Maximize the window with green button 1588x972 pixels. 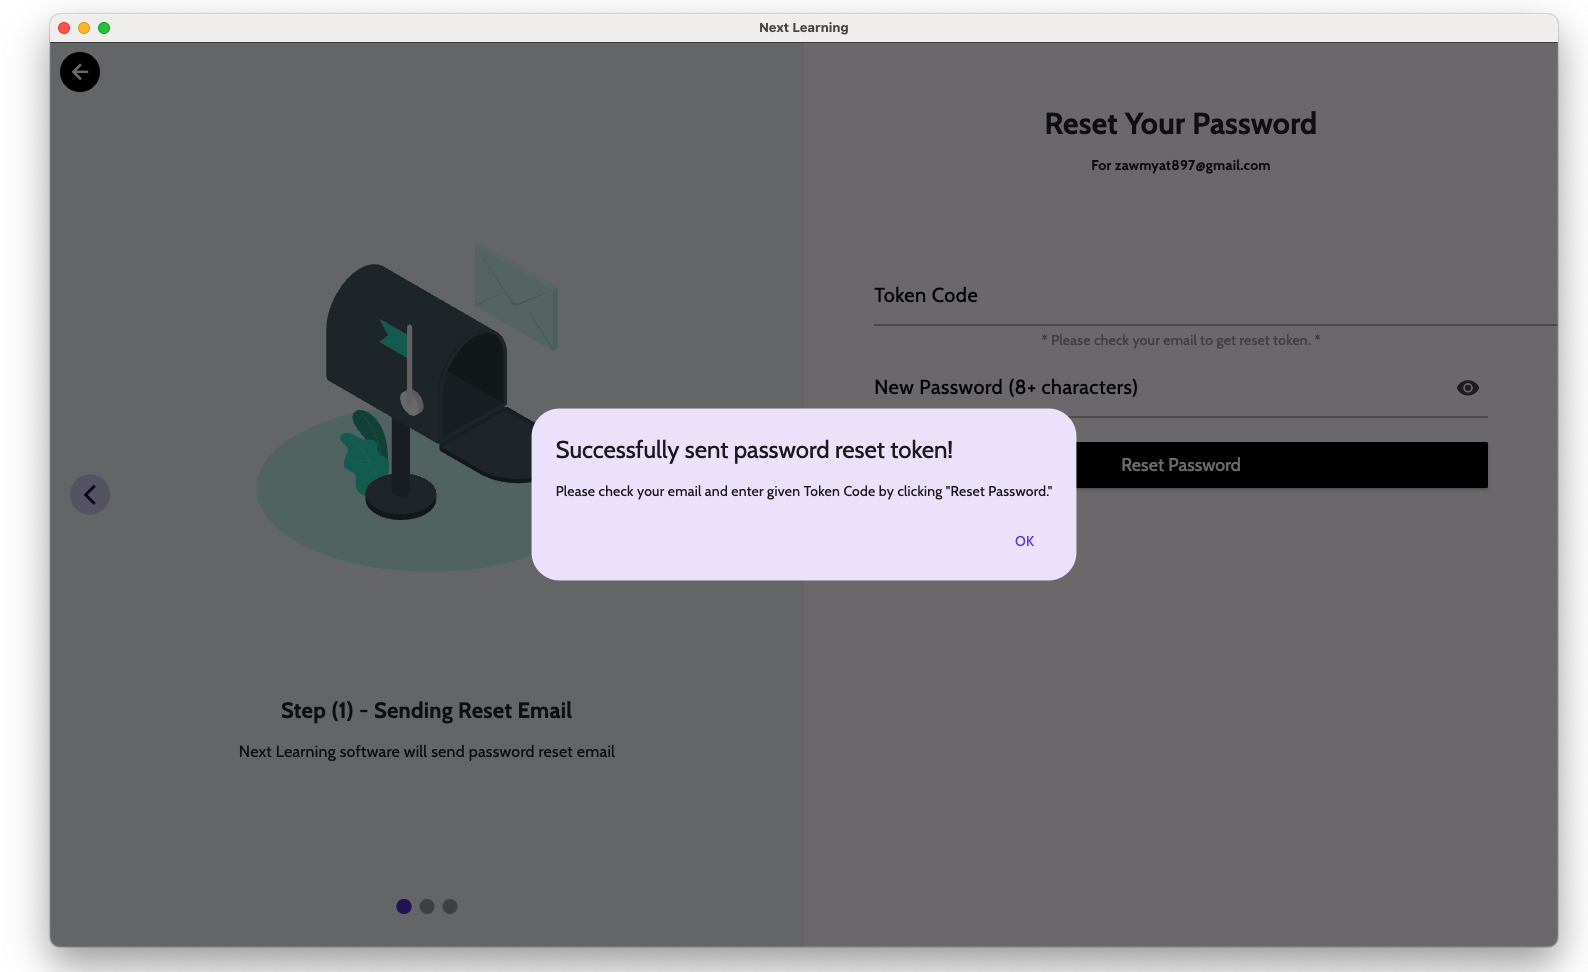pyautogui.click(x=104, y=28)
